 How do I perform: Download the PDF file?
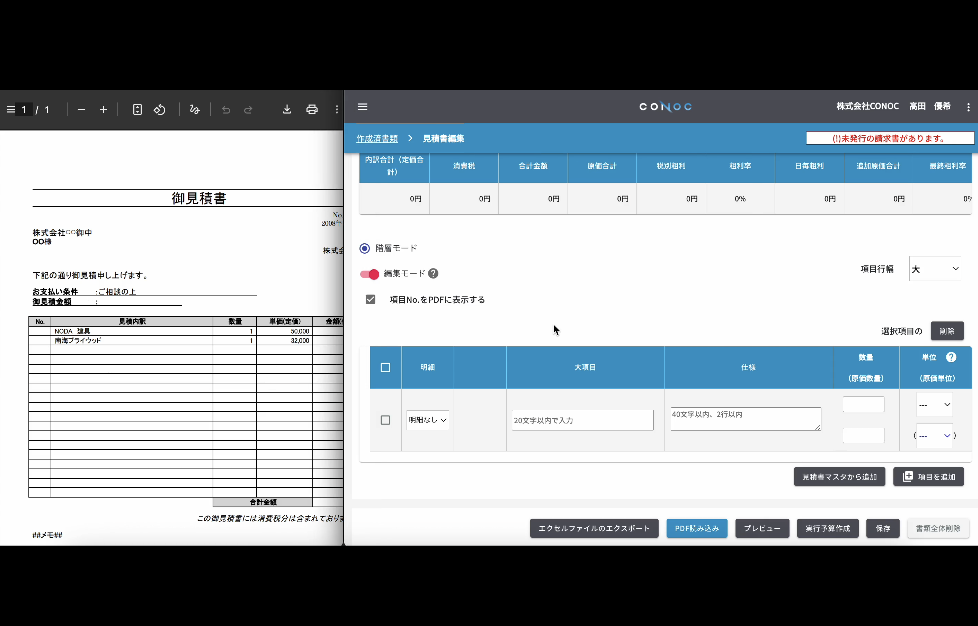point(287,109)
